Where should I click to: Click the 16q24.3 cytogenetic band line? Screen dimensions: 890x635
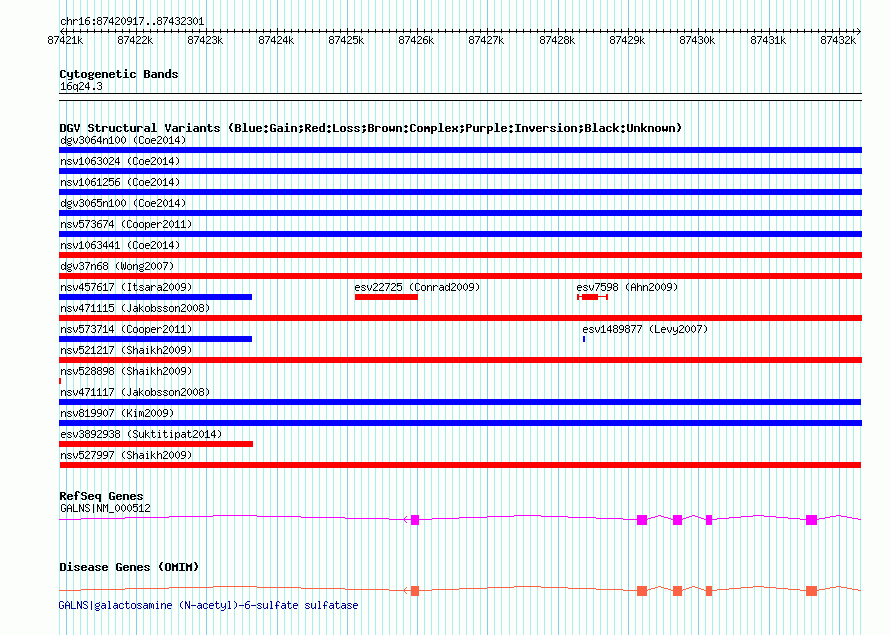[460, 97]
